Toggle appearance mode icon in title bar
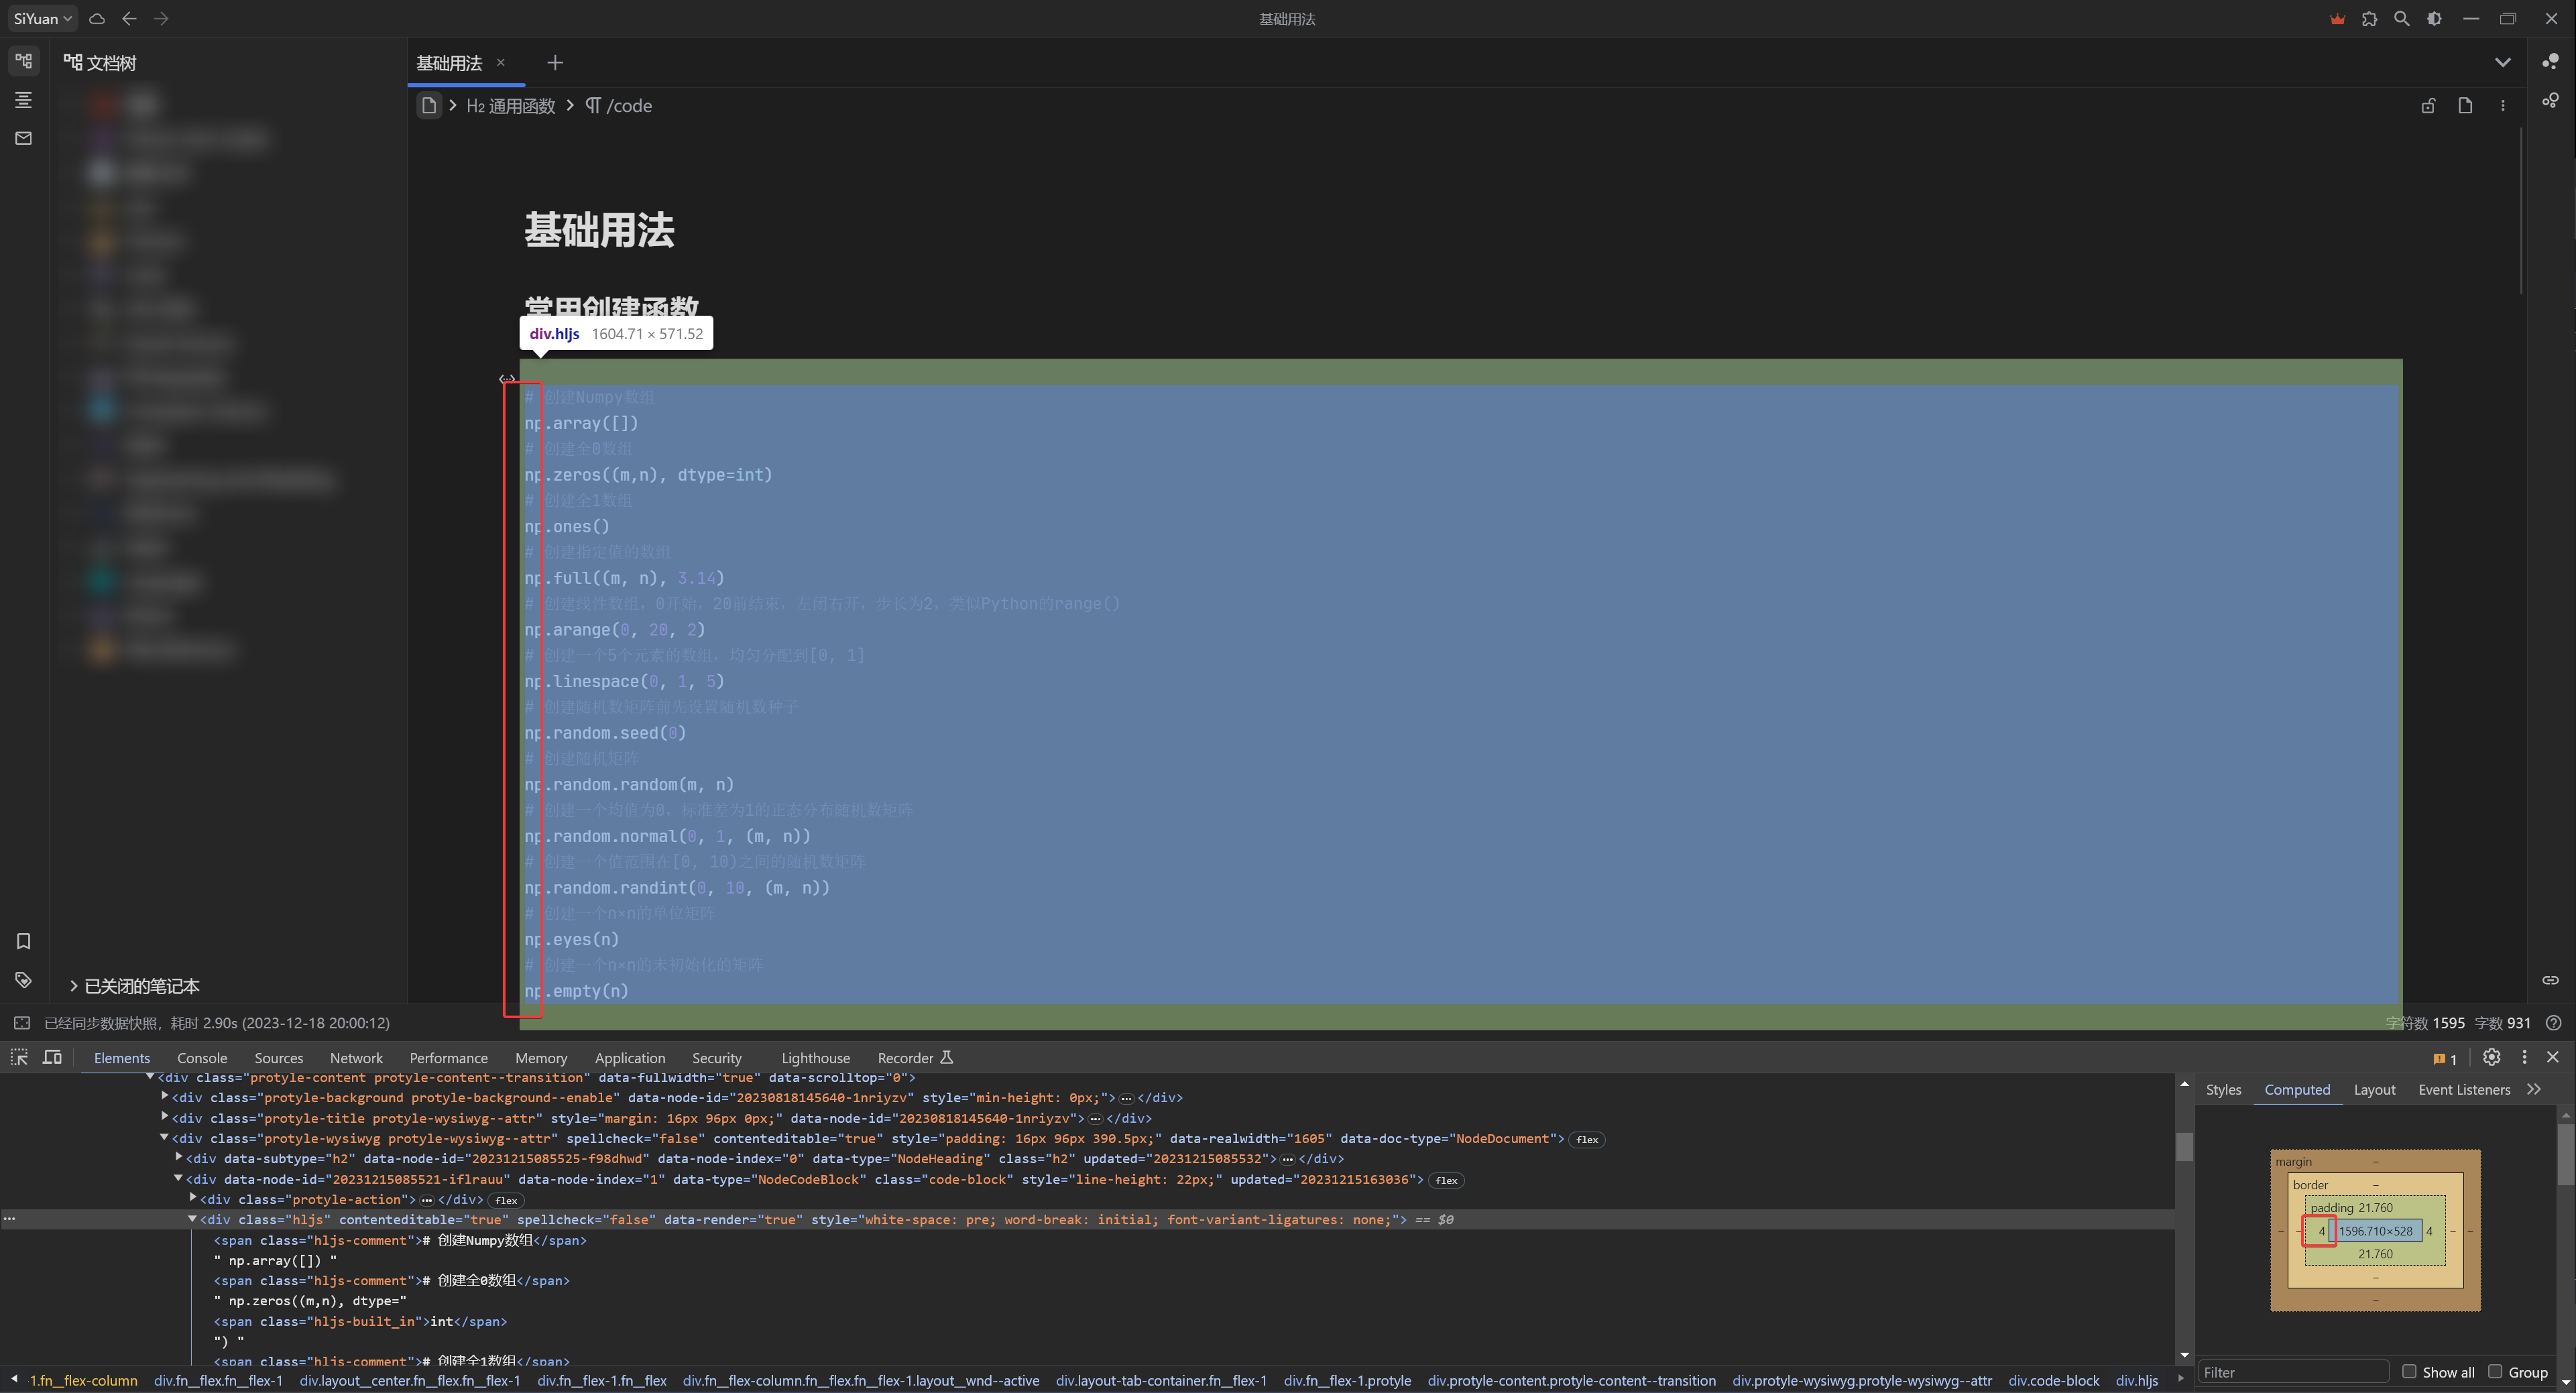This screenshot has width=2576, height=1393. (x=2434, y=18)
